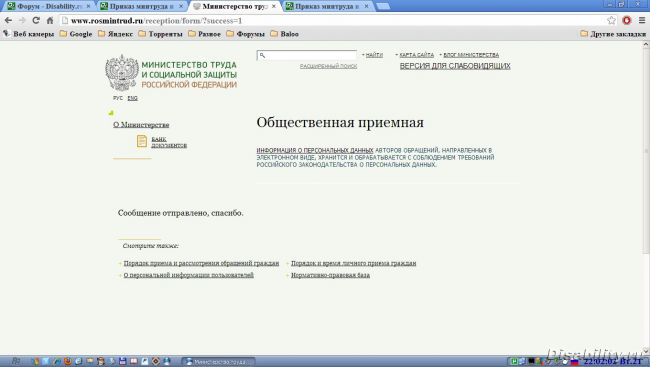Open the О Министерстве menu link
The width and height of the screenshot is (650, 367).
pos(141,125)
